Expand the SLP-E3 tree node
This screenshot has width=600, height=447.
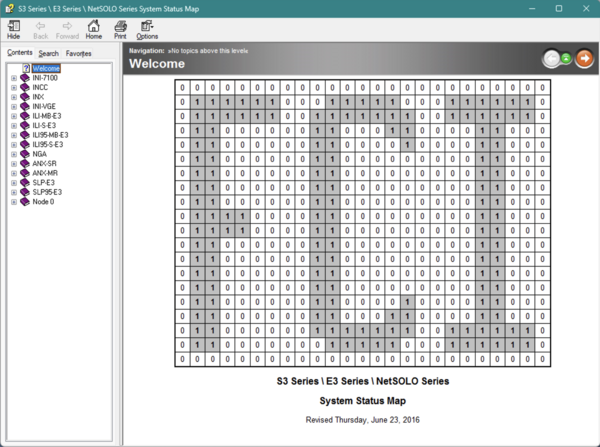point(14,183)
